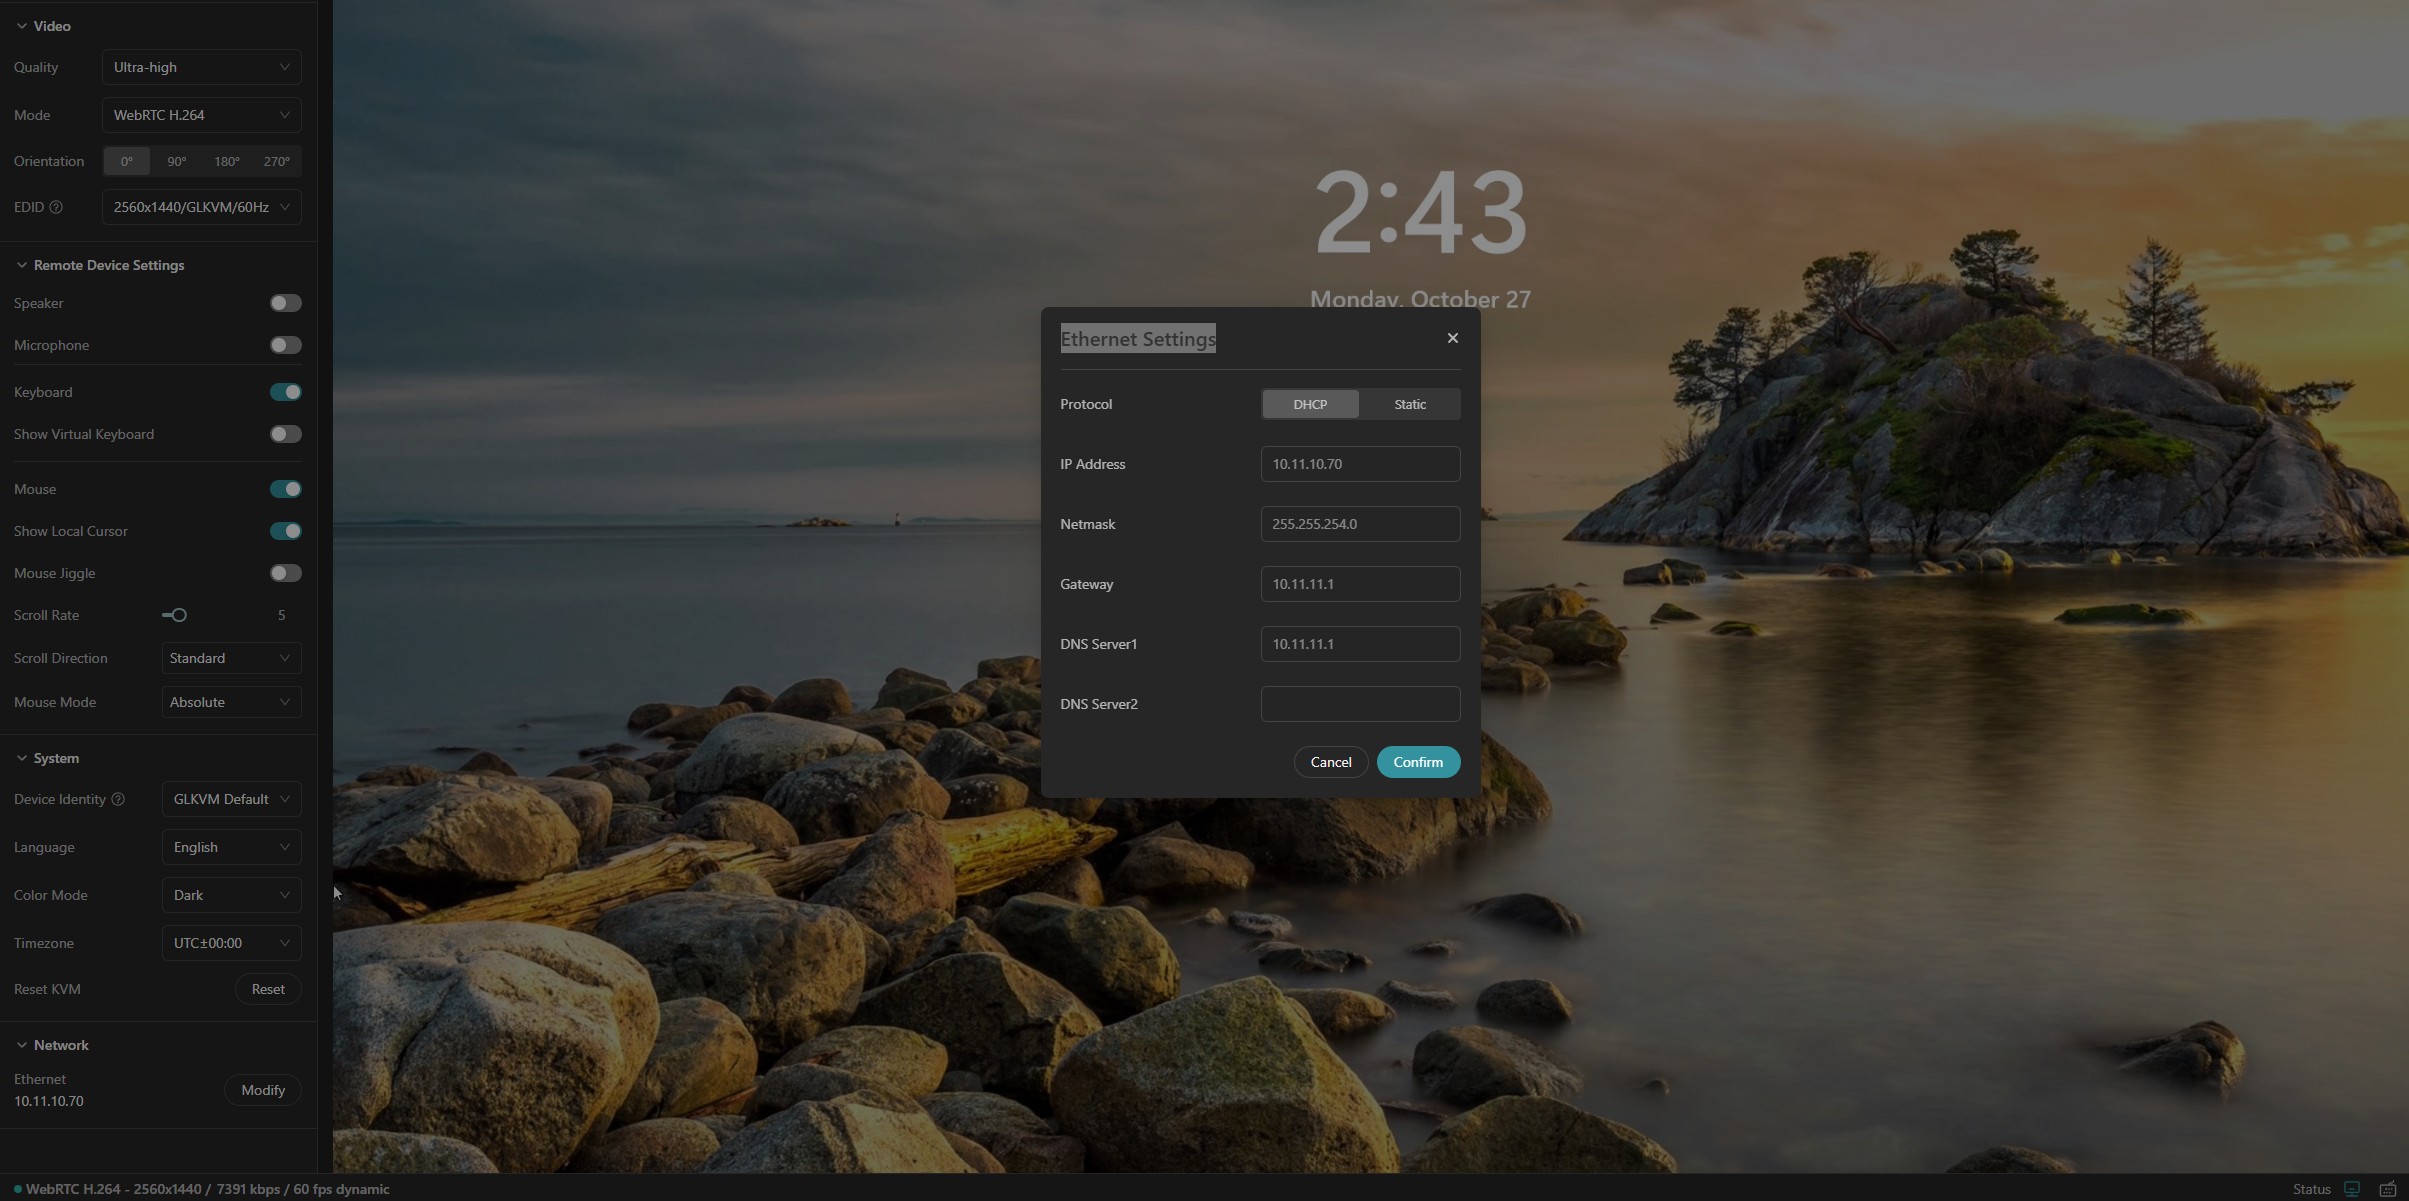Click the Device Identity help icon
The image size is (2409, 1201).
click(118, 799)
